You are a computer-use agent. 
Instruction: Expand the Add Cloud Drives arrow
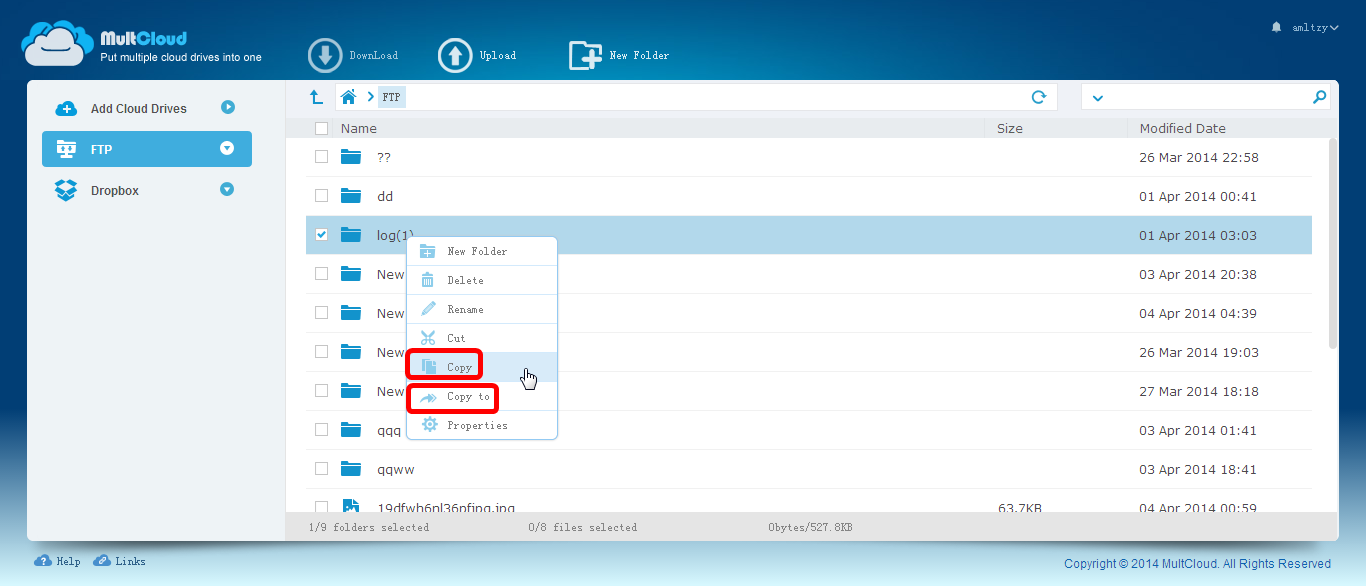click(228, 107)
